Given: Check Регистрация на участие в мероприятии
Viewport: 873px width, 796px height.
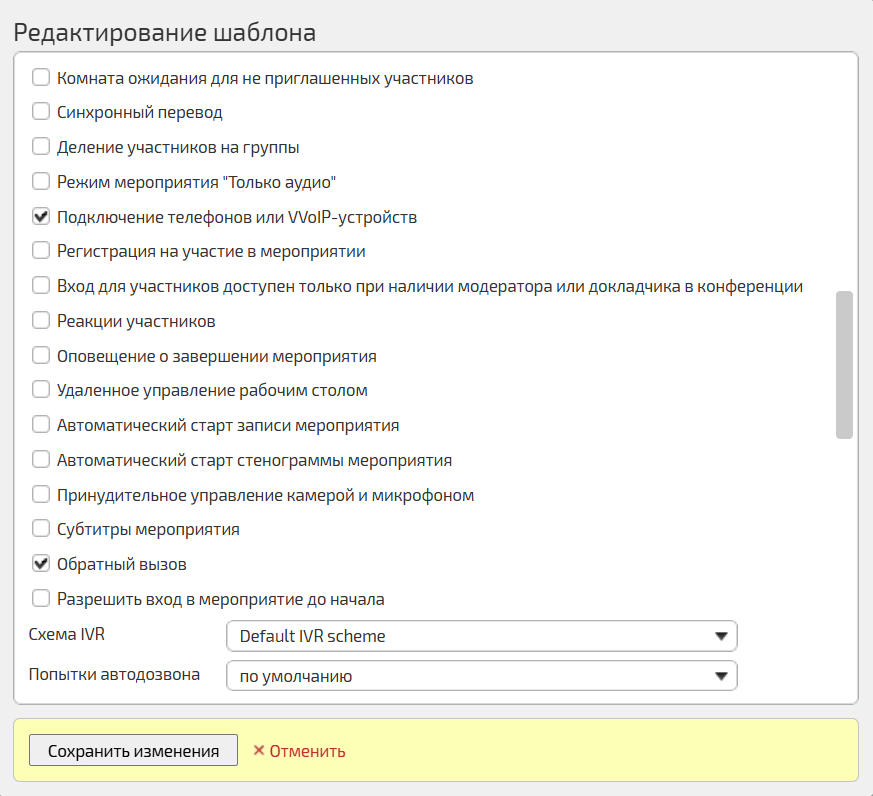Looking at the screenshot, I should tap(41, 251).
